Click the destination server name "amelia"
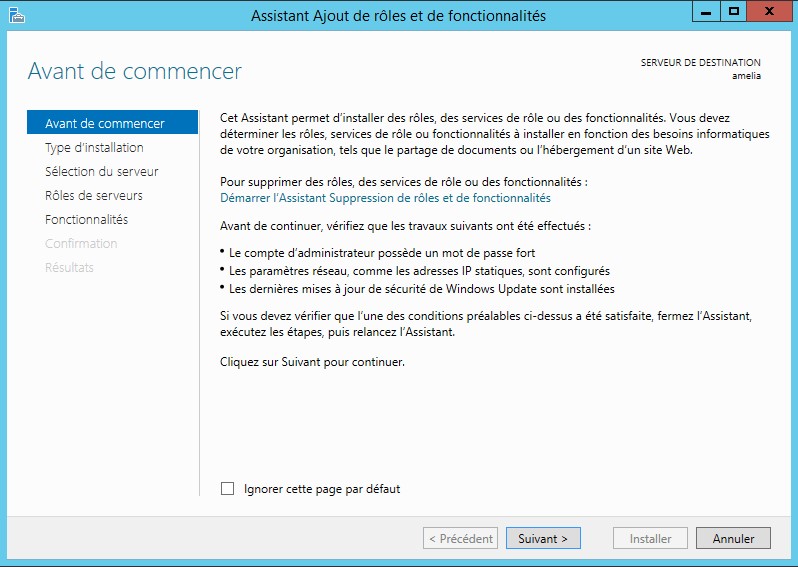This screenshot has height=567, width=798. pos(746,75)
